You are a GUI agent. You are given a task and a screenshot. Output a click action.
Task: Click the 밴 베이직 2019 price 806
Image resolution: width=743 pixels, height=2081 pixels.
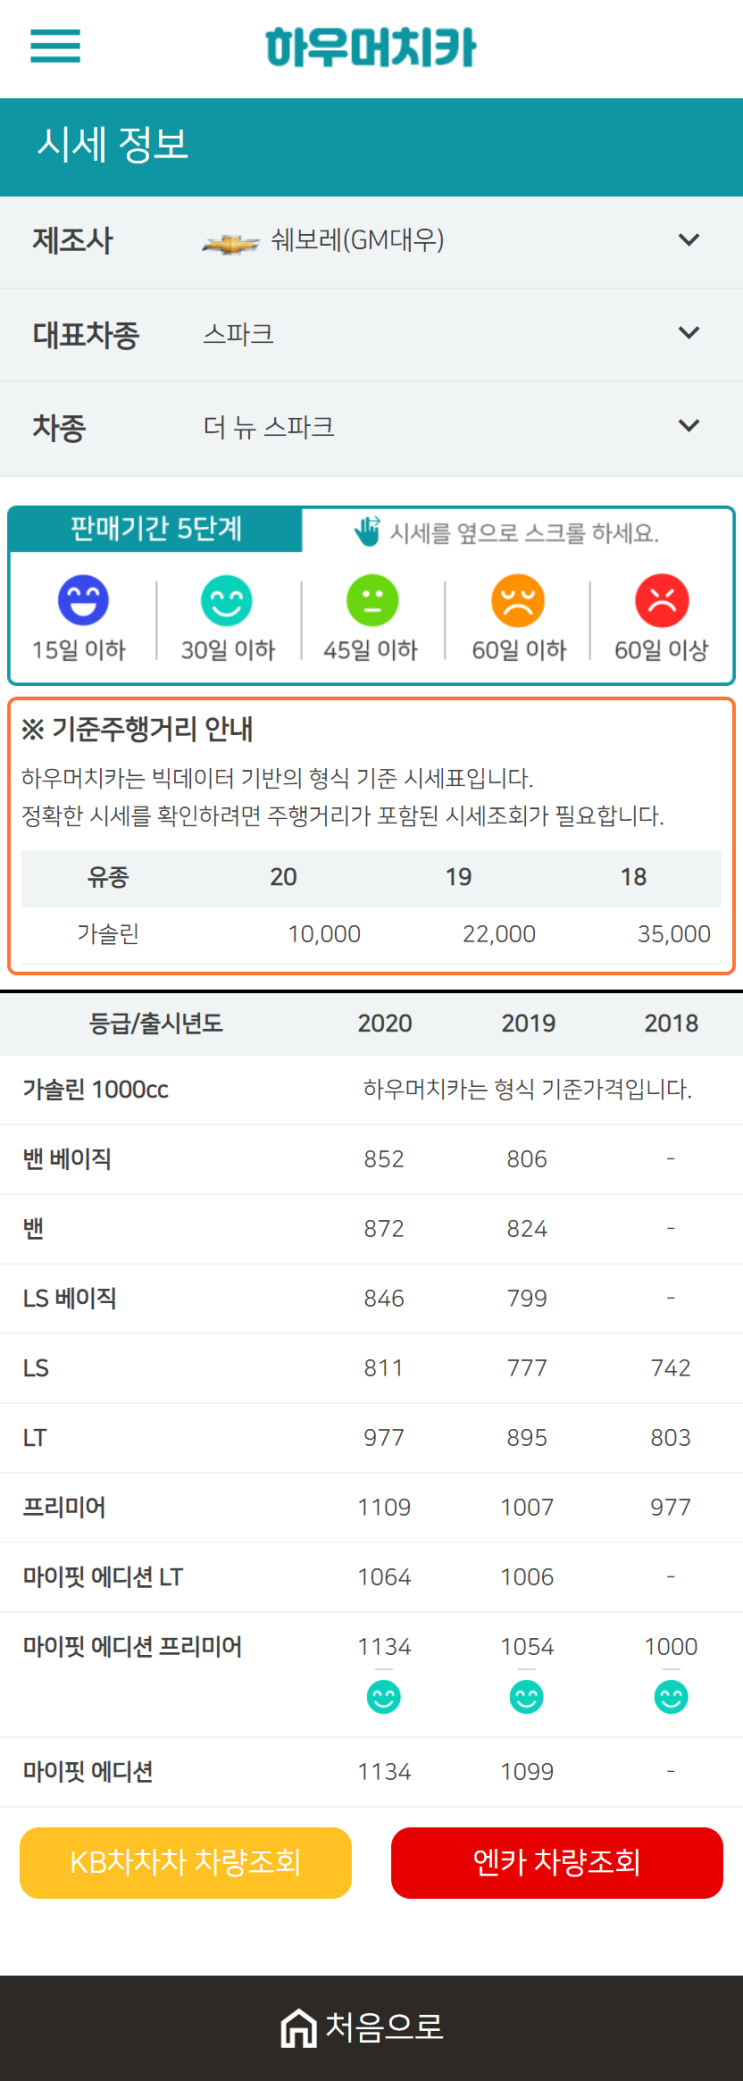(x=527, y=1159)
